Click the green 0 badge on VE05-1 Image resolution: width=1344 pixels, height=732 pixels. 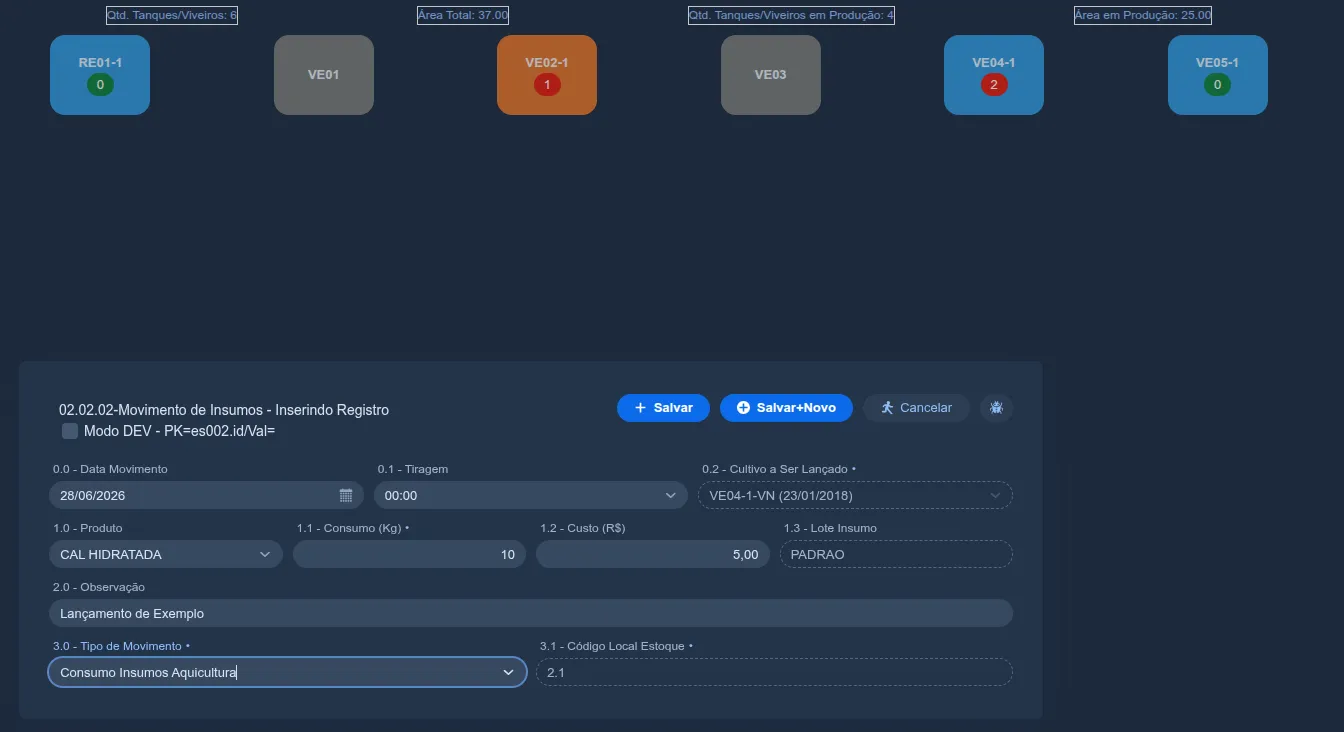pos(1217,85)
